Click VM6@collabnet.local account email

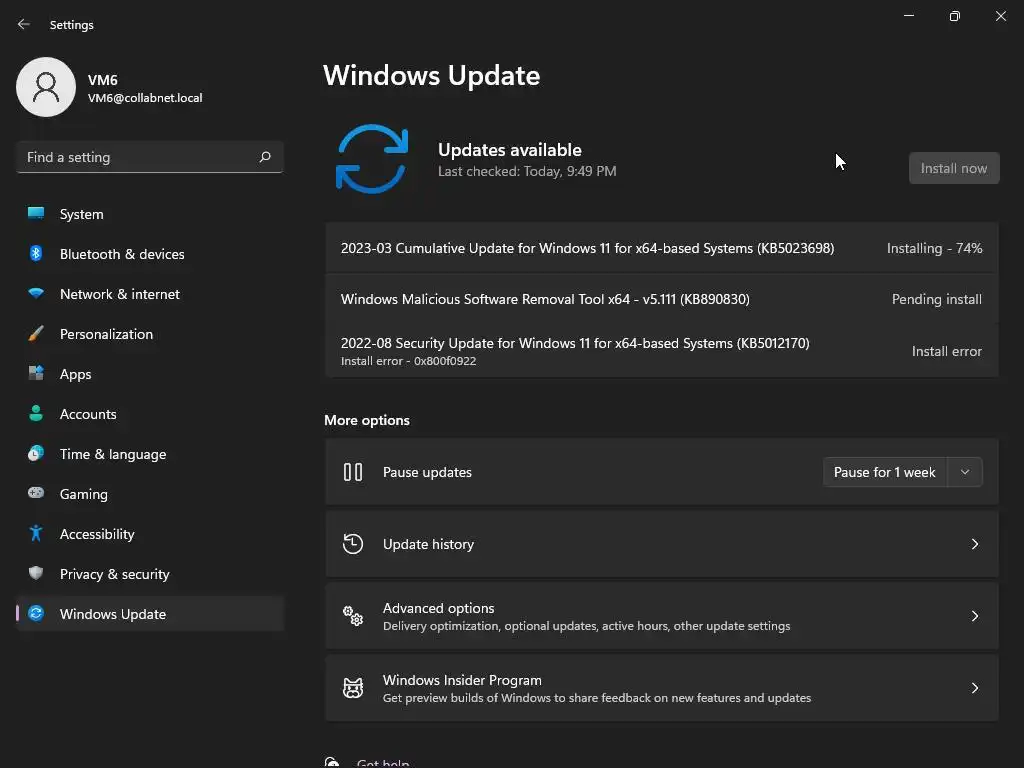tap(145, 98)
